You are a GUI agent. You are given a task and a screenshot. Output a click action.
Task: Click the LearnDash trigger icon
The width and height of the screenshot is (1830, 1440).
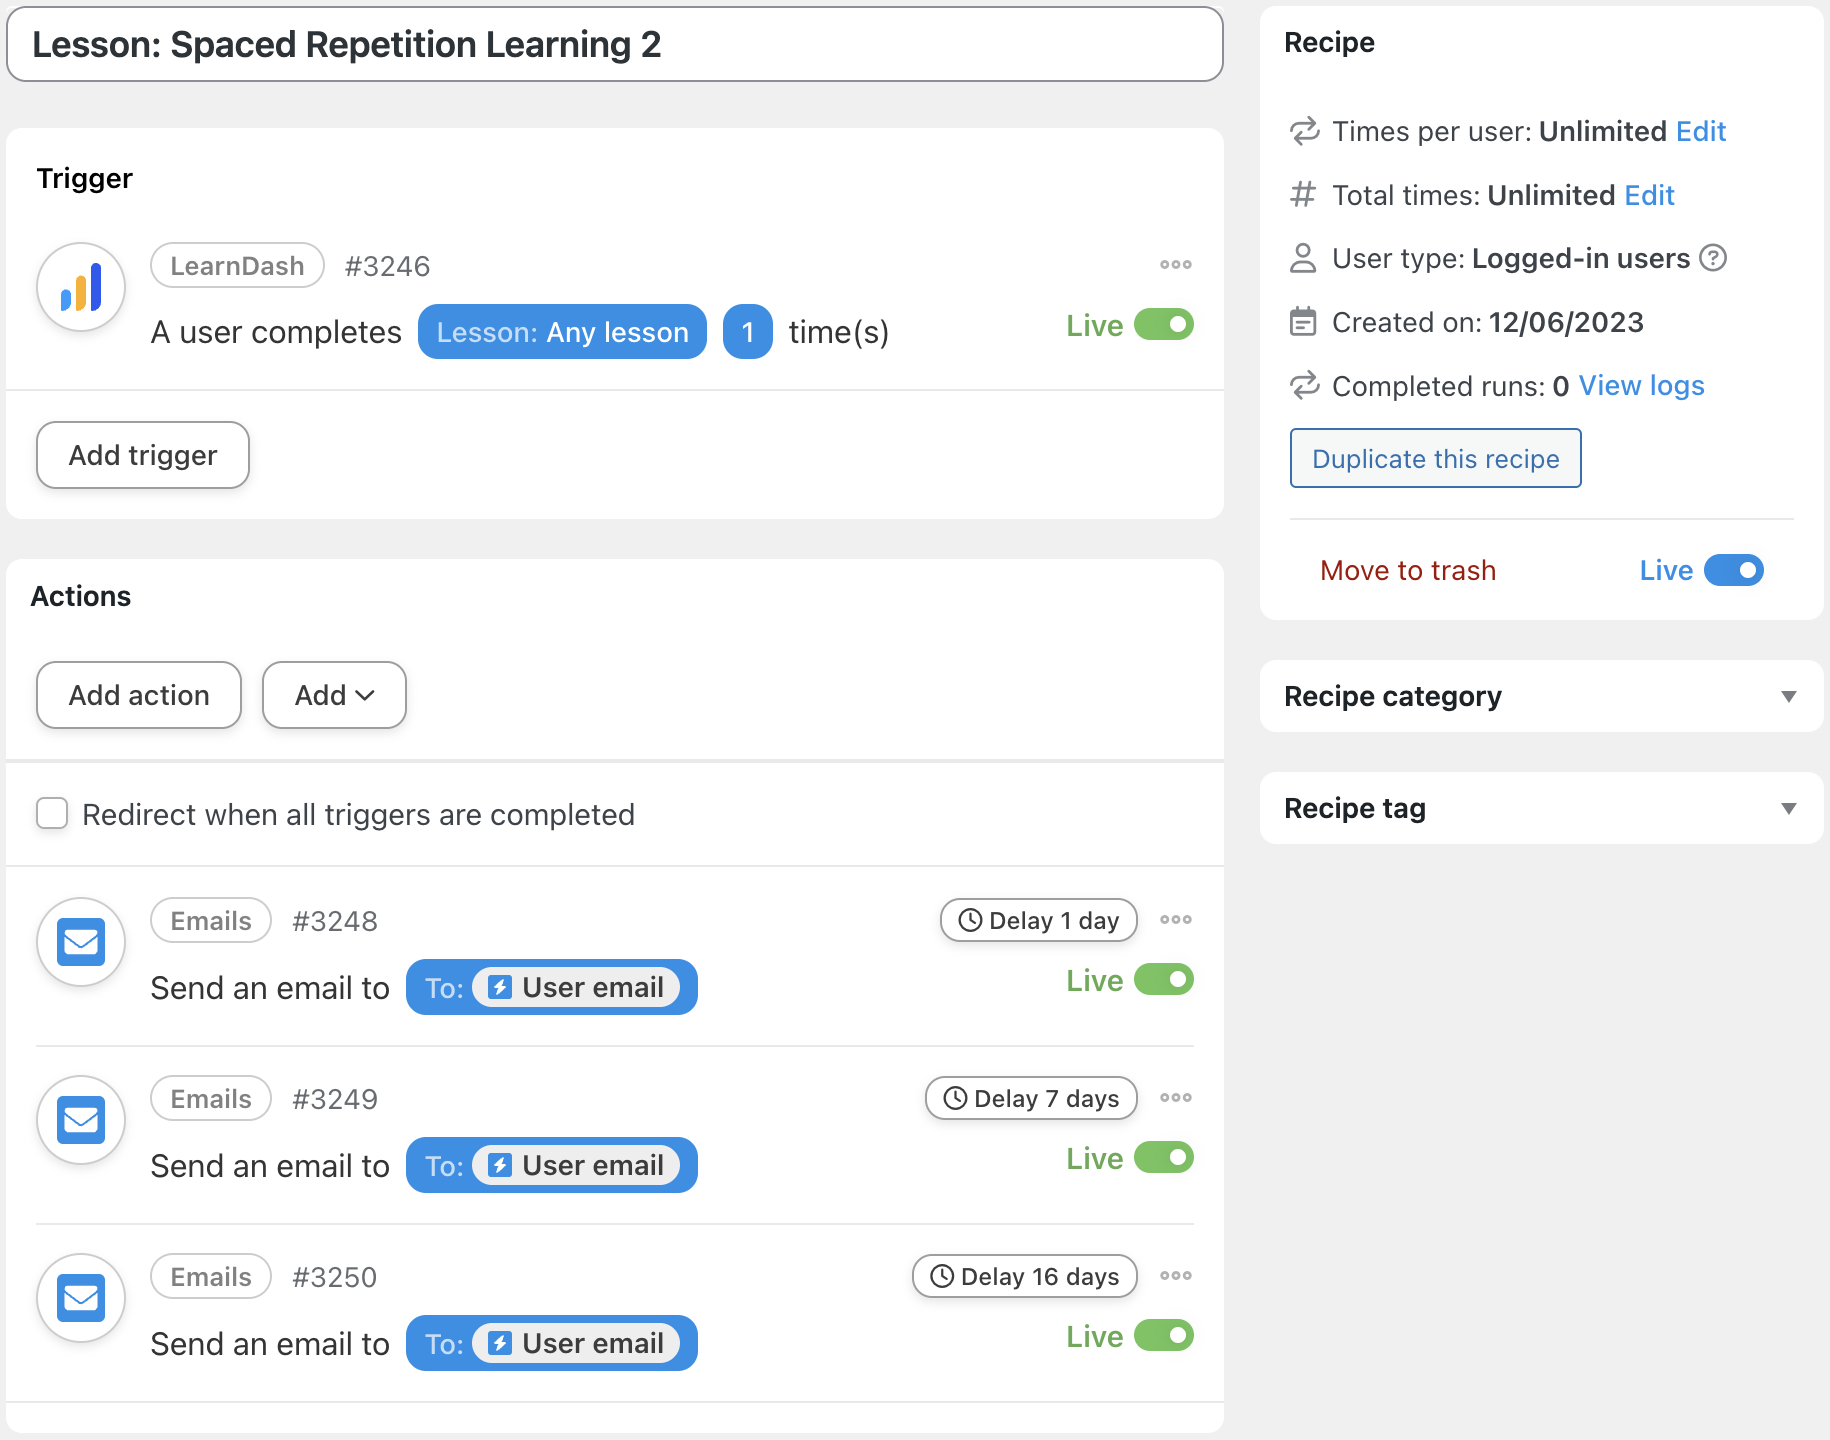(x=81, y=287)
